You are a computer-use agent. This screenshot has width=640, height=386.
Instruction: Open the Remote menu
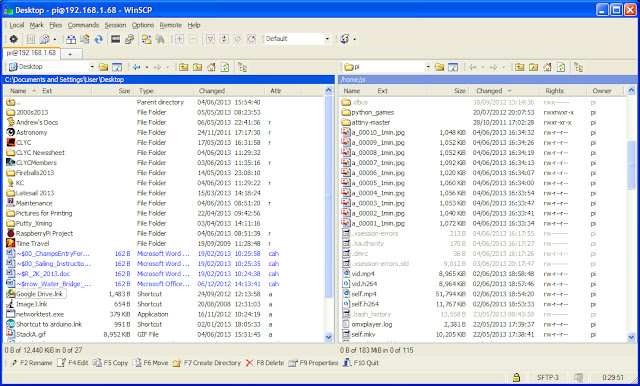[x=171, y=25]
